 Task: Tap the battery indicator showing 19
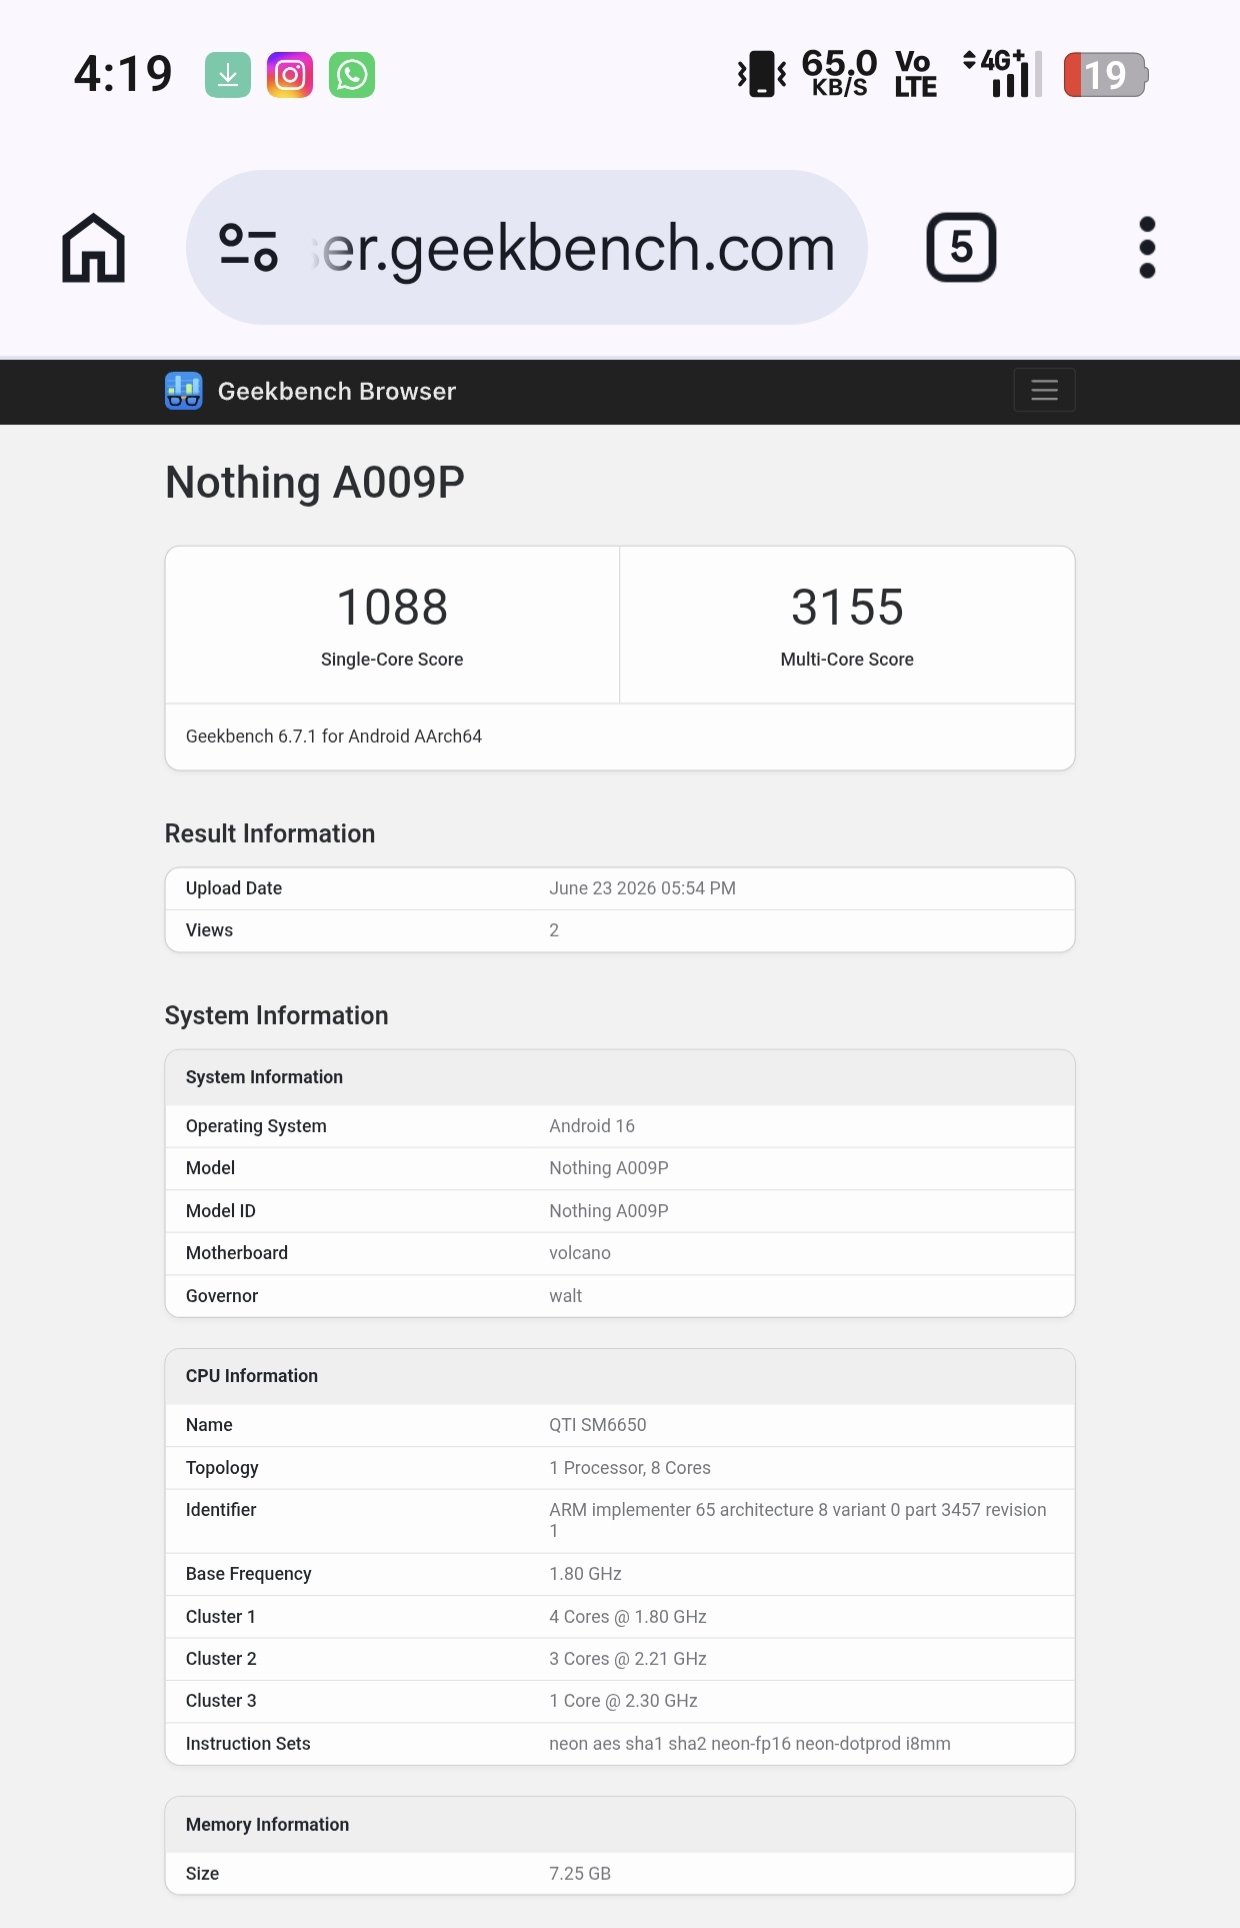click(x=1106, y=75)
